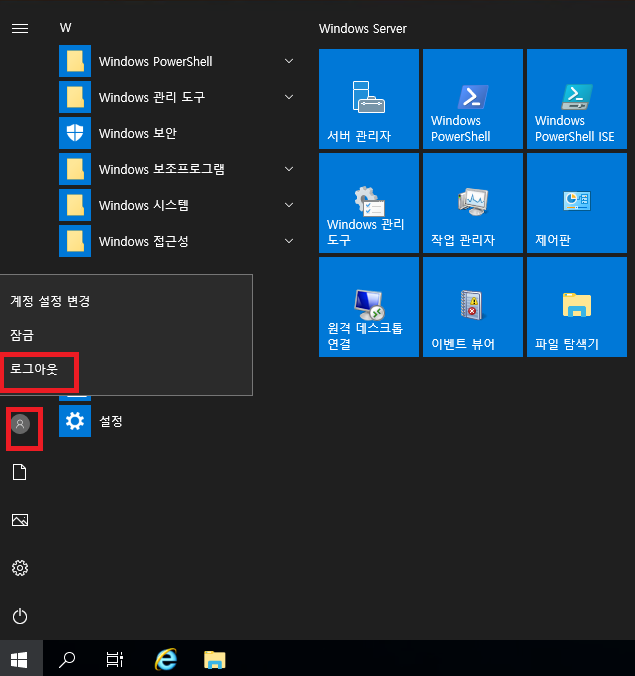
Task: Expand Windows PowerShell folder chevron
Action: [x=289, y=61]
